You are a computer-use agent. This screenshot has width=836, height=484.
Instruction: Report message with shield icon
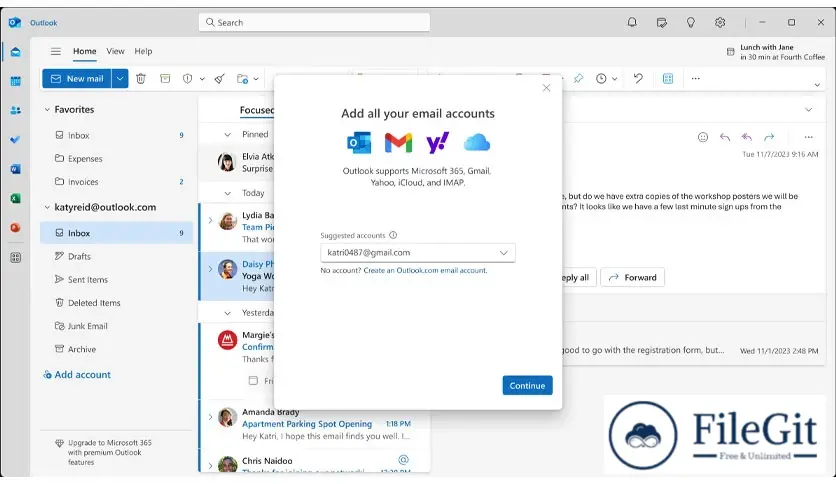click(187, 79)
